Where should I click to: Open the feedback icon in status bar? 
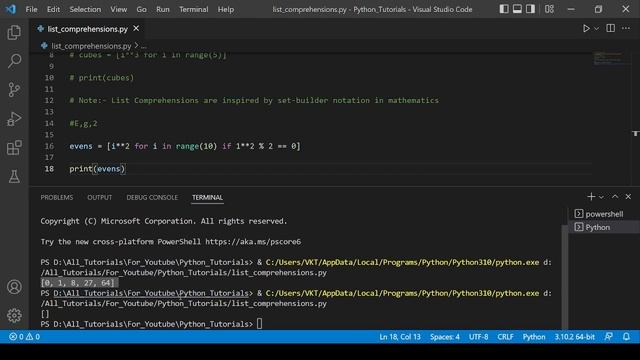tap(609, 337)
